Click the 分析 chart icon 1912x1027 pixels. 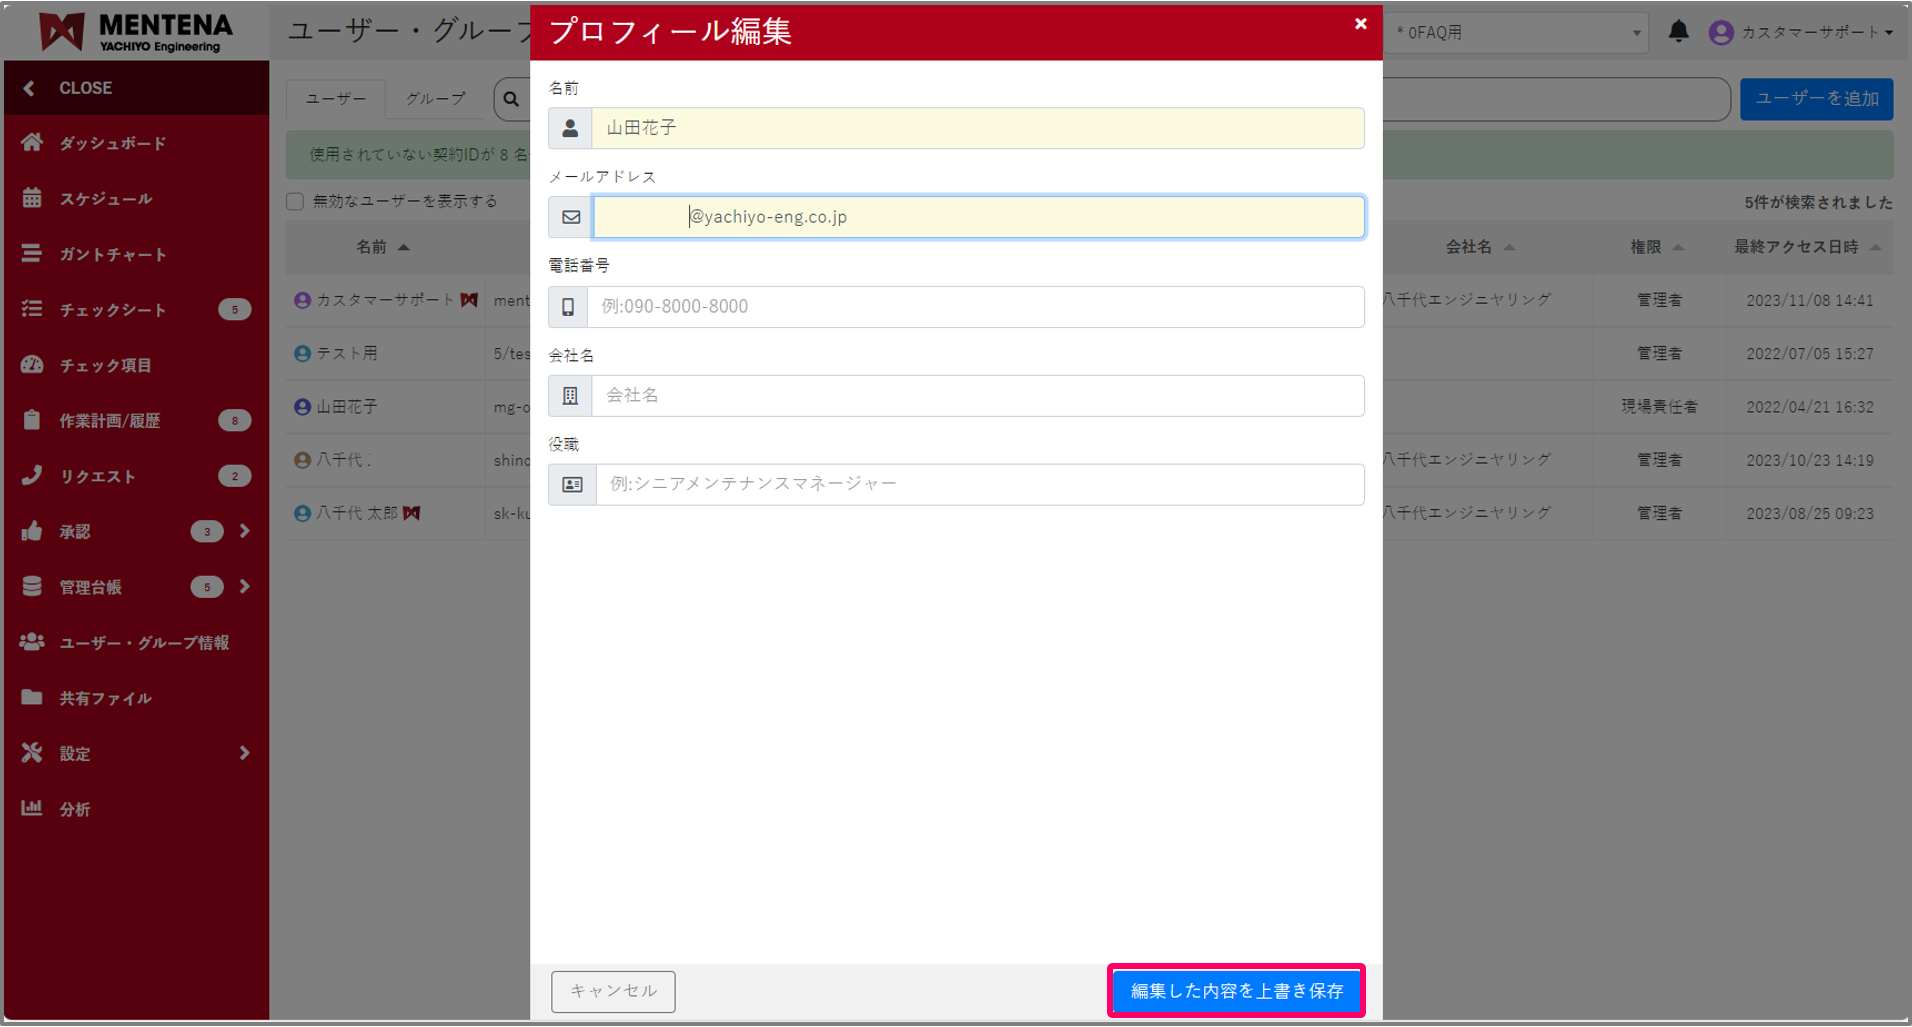pyautogui.click(x=33, y=808)
